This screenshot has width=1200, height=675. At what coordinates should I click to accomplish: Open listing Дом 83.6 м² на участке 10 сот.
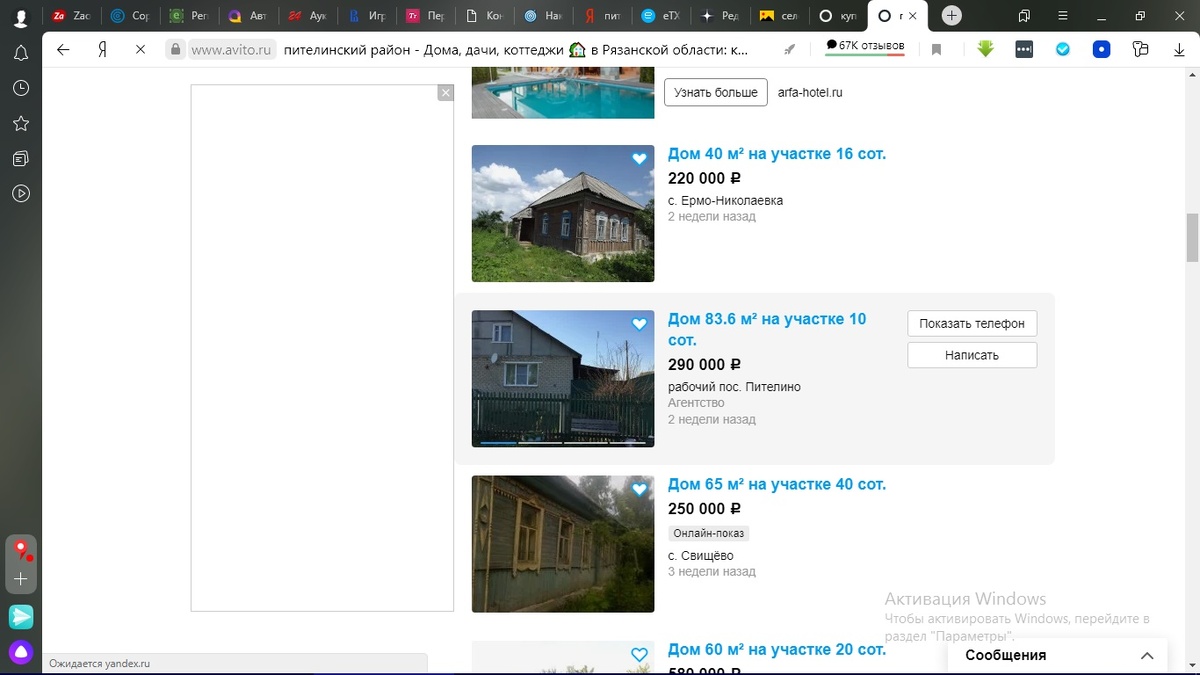[767, 330]
